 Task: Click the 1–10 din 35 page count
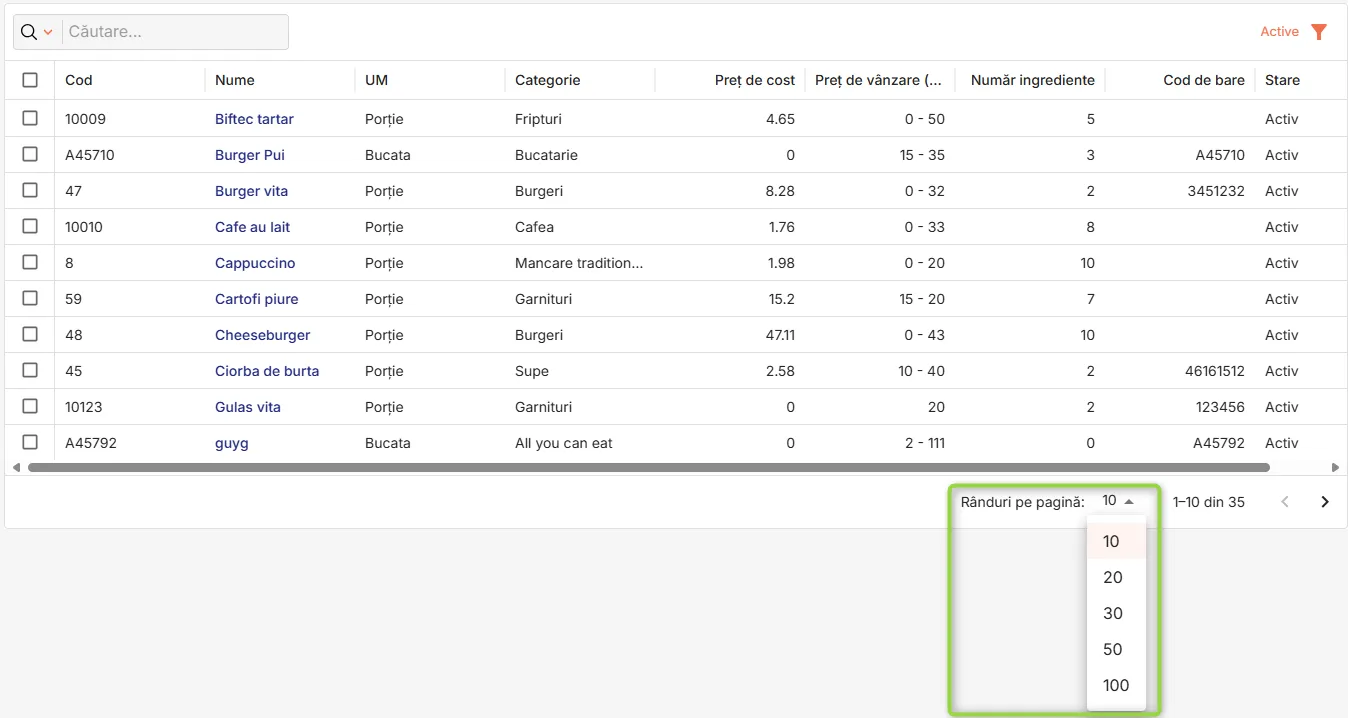pos(1209,502)
